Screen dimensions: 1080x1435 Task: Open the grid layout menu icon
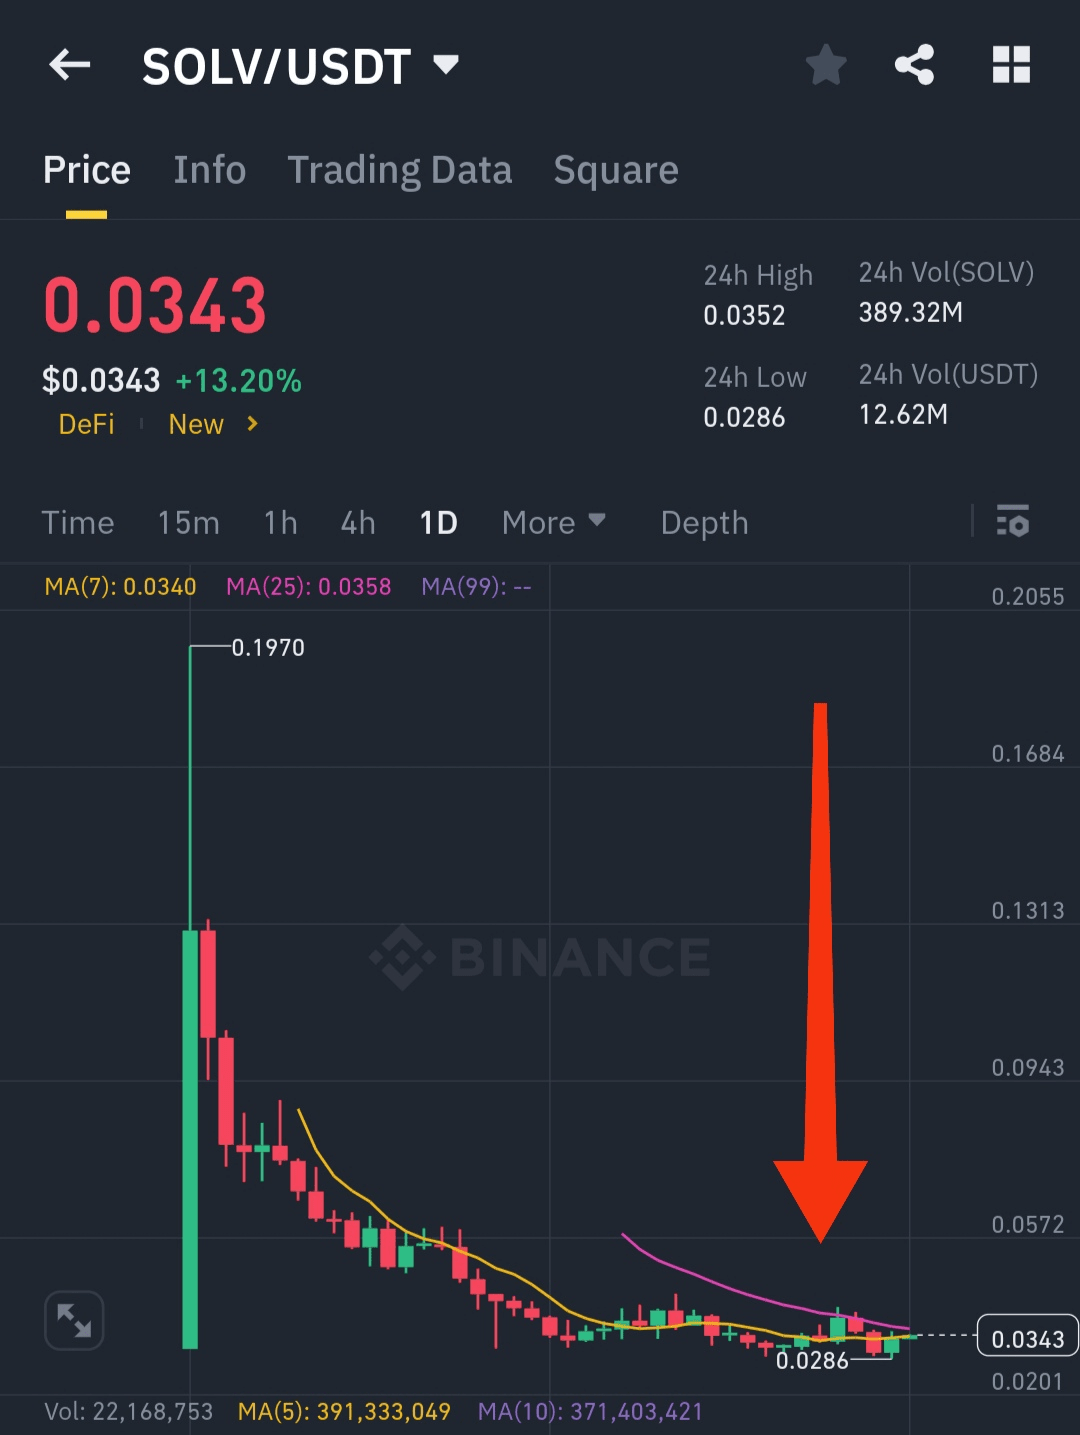1011,66
